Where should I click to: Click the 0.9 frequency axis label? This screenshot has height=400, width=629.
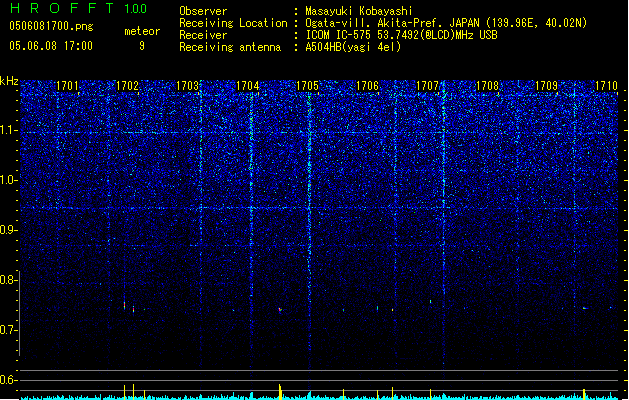(8, 230)
